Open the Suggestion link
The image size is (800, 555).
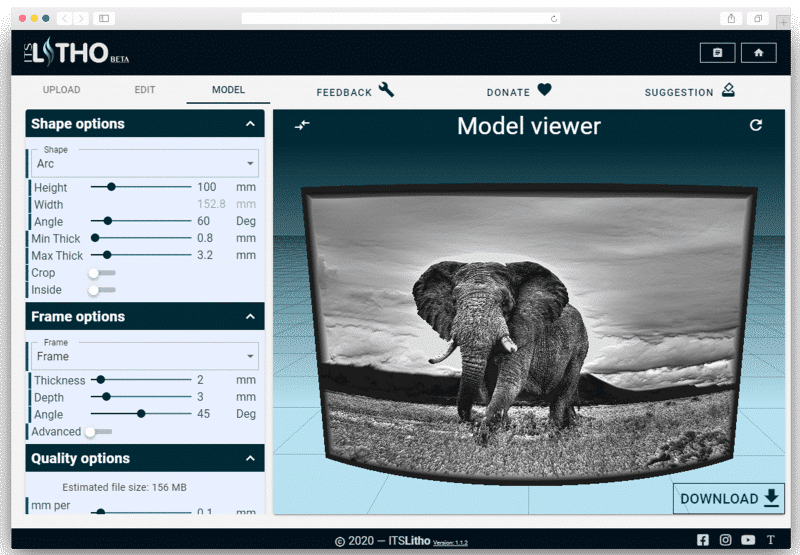[689, 90]
